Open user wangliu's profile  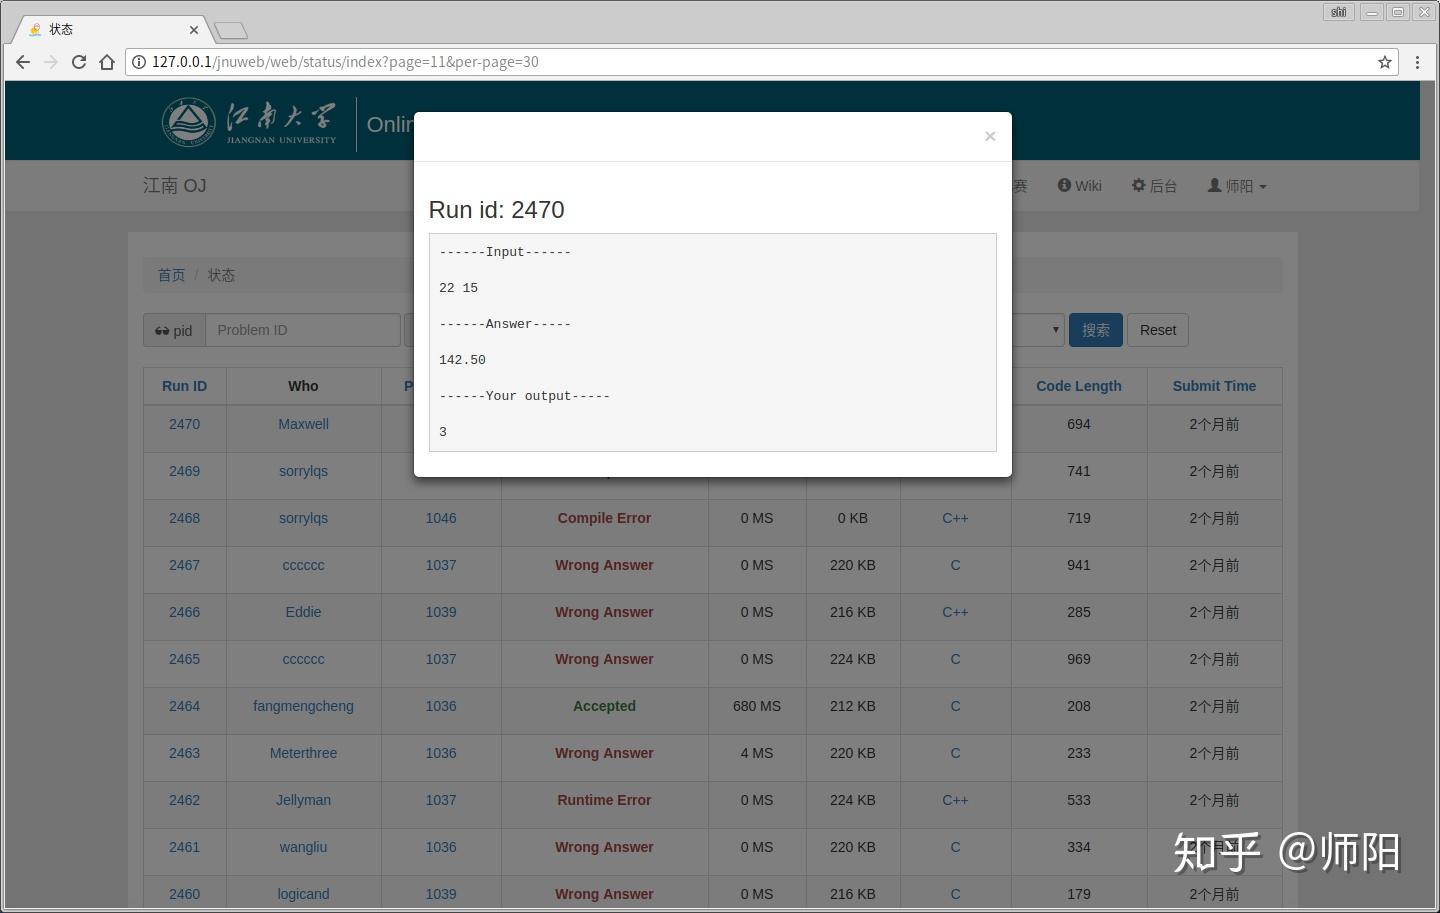303,847
